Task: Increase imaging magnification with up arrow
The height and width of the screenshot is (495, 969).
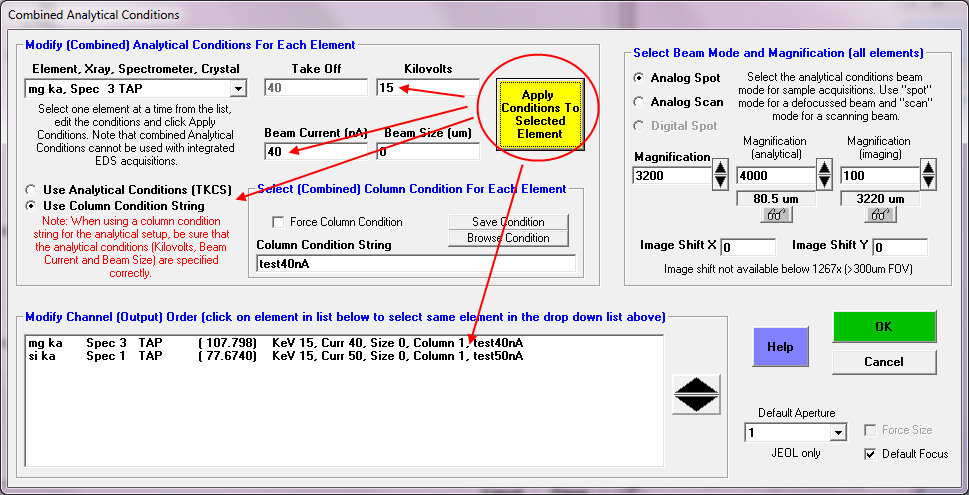Action: (928, 168)
